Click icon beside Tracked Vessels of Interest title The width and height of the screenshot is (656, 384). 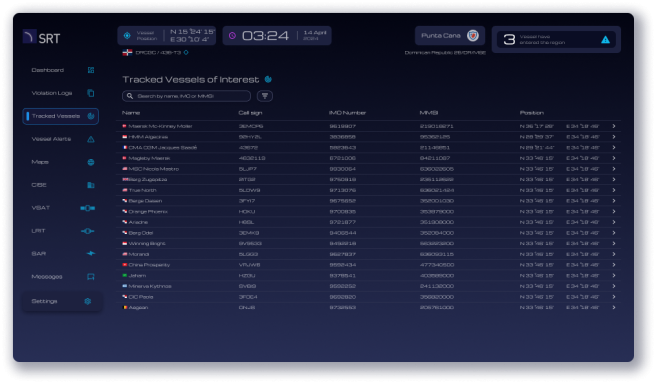pos(268,79)
